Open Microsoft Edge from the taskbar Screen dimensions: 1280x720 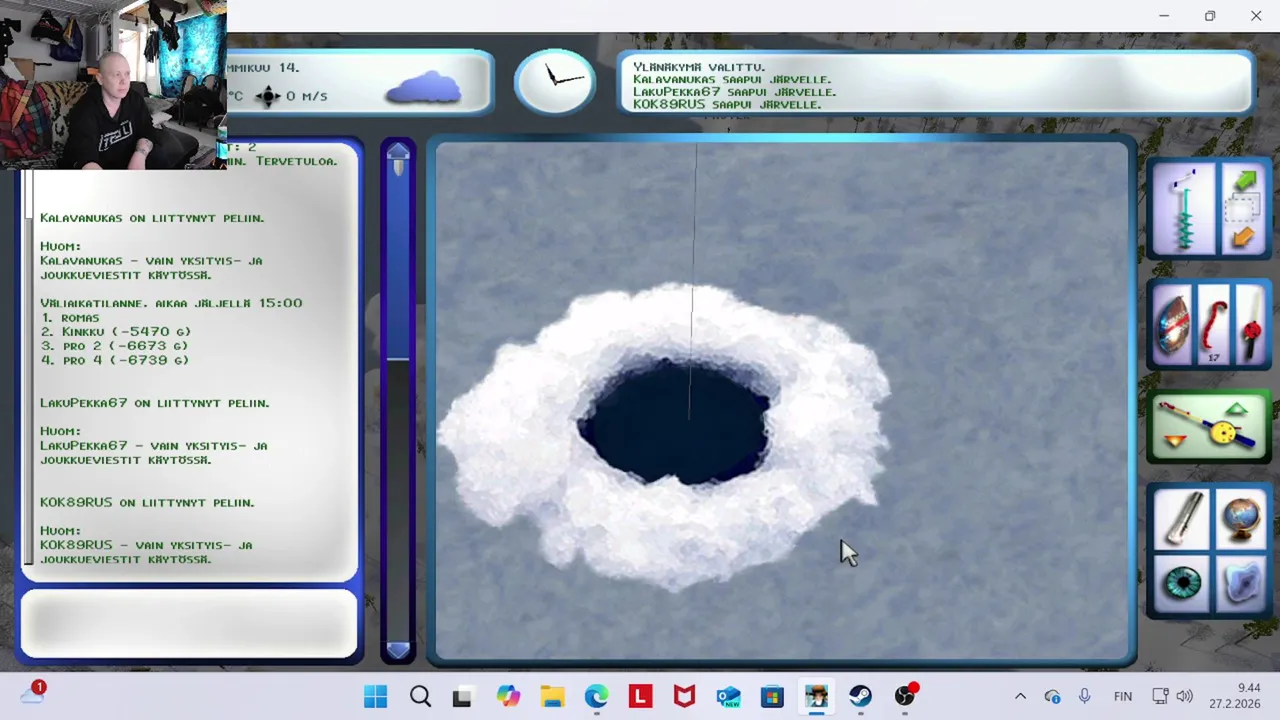tap(596, 696)
